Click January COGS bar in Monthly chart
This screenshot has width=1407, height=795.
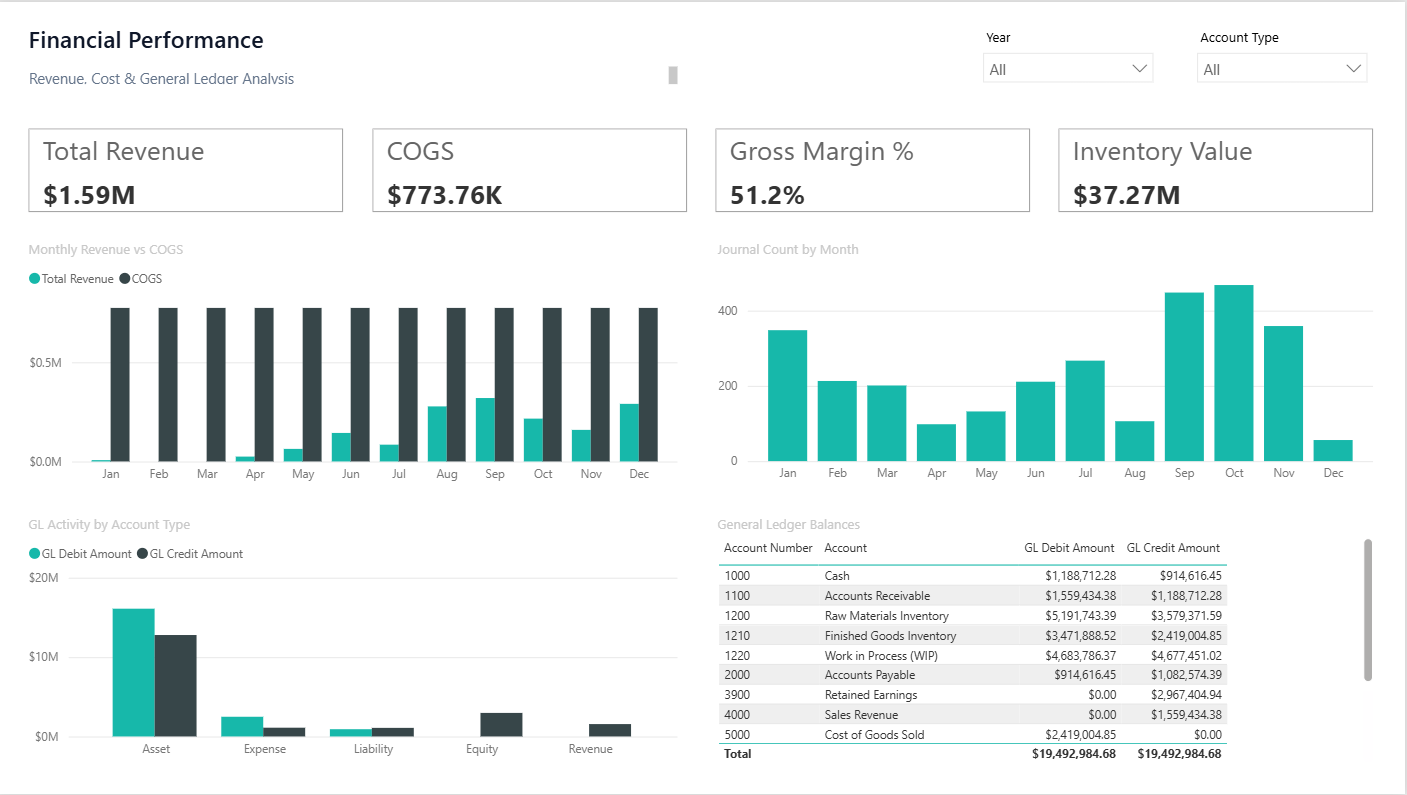pos(120,385)
